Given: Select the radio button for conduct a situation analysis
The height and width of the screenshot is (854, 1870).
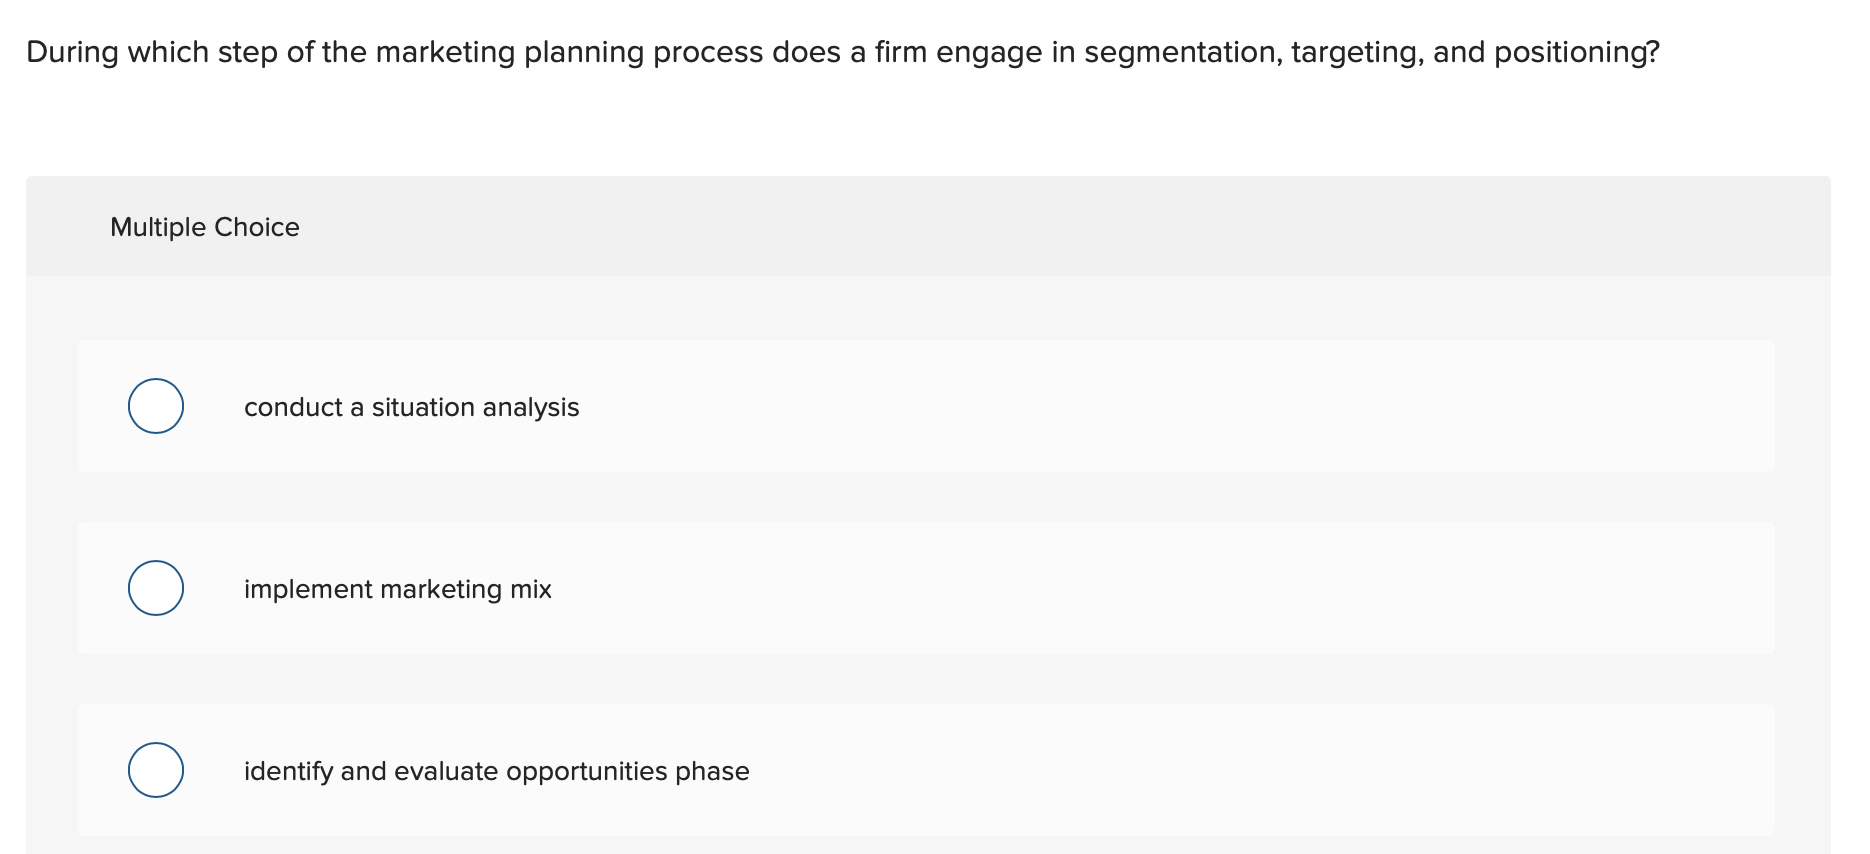Looking at the screenshot, I should (155, 406).
